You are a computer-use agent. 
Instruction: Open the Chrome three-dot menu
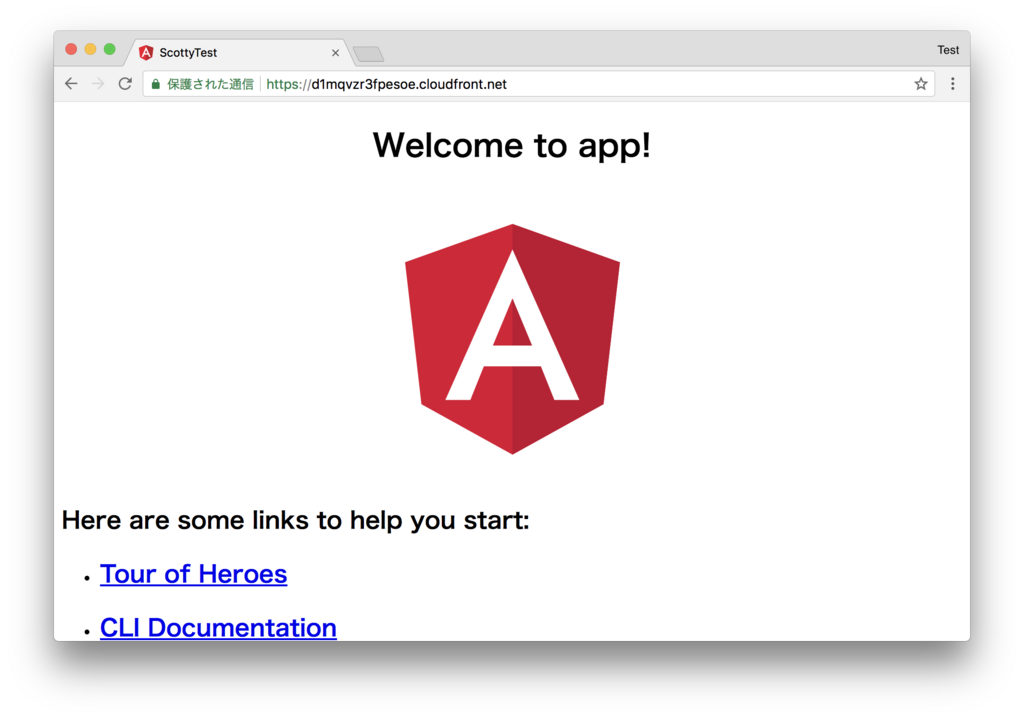point(953,84)
